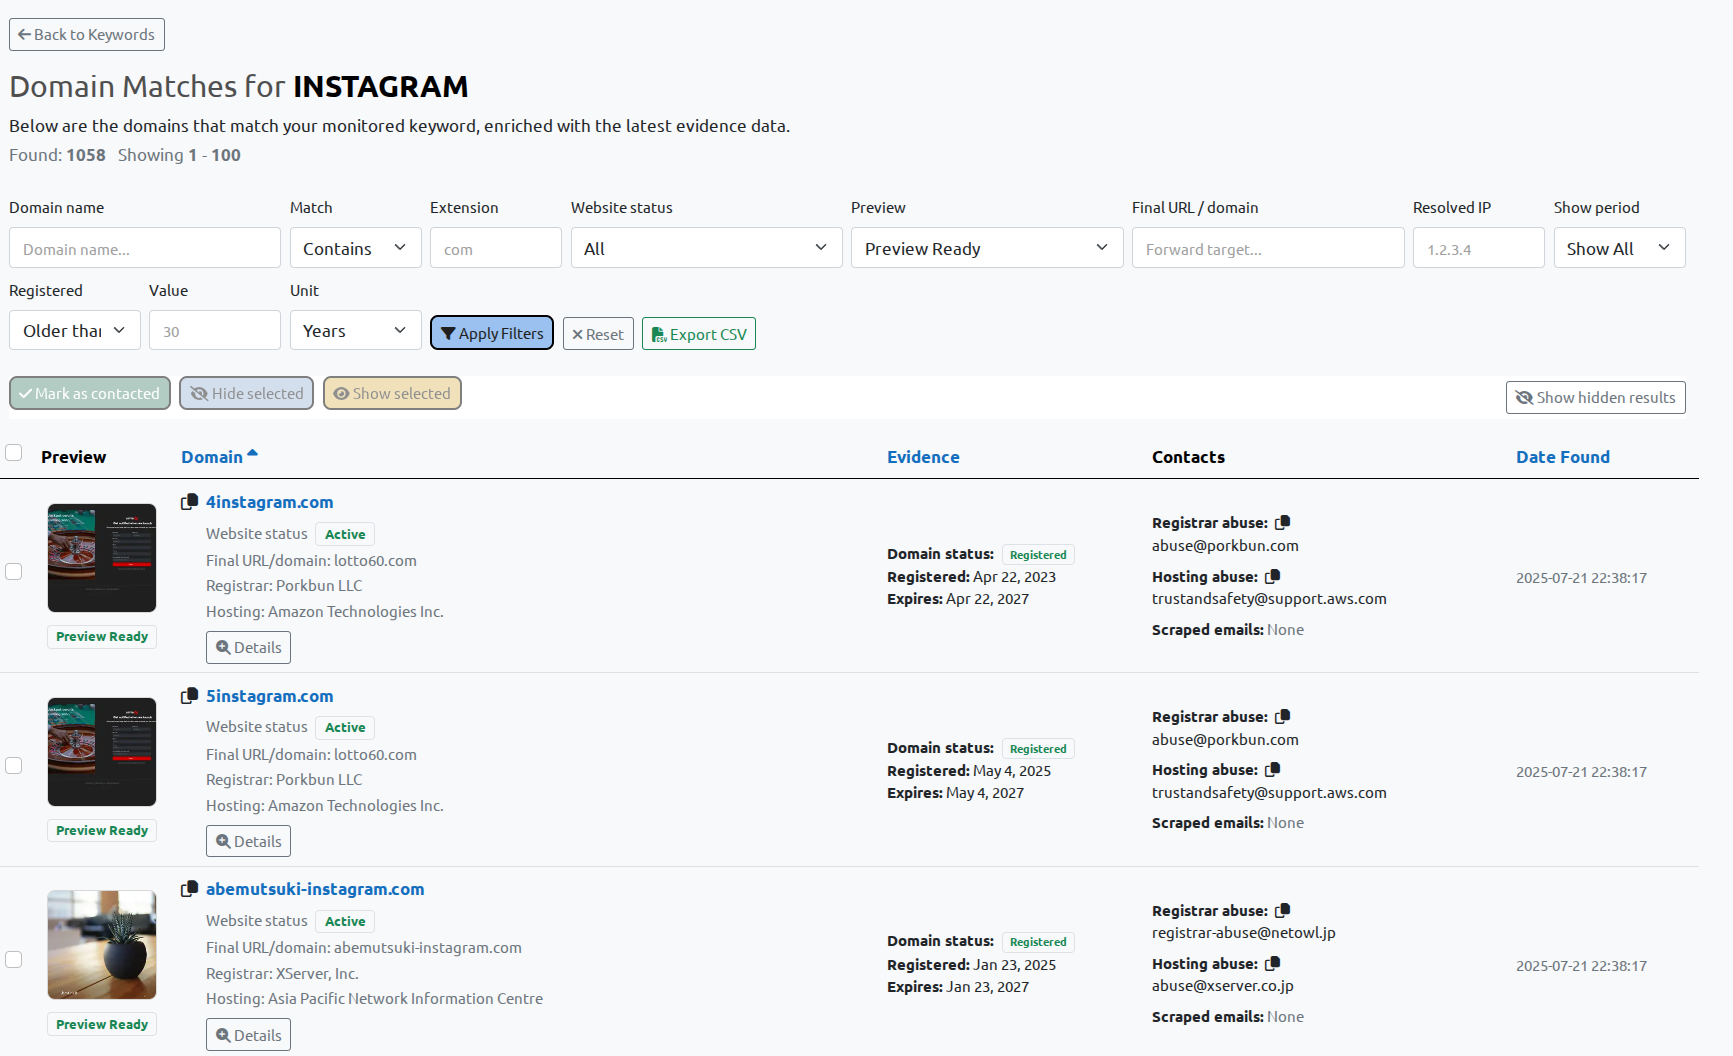
Task: Copy the abemutsuki-instagram.com domain name
Action: tap(189, 889)
